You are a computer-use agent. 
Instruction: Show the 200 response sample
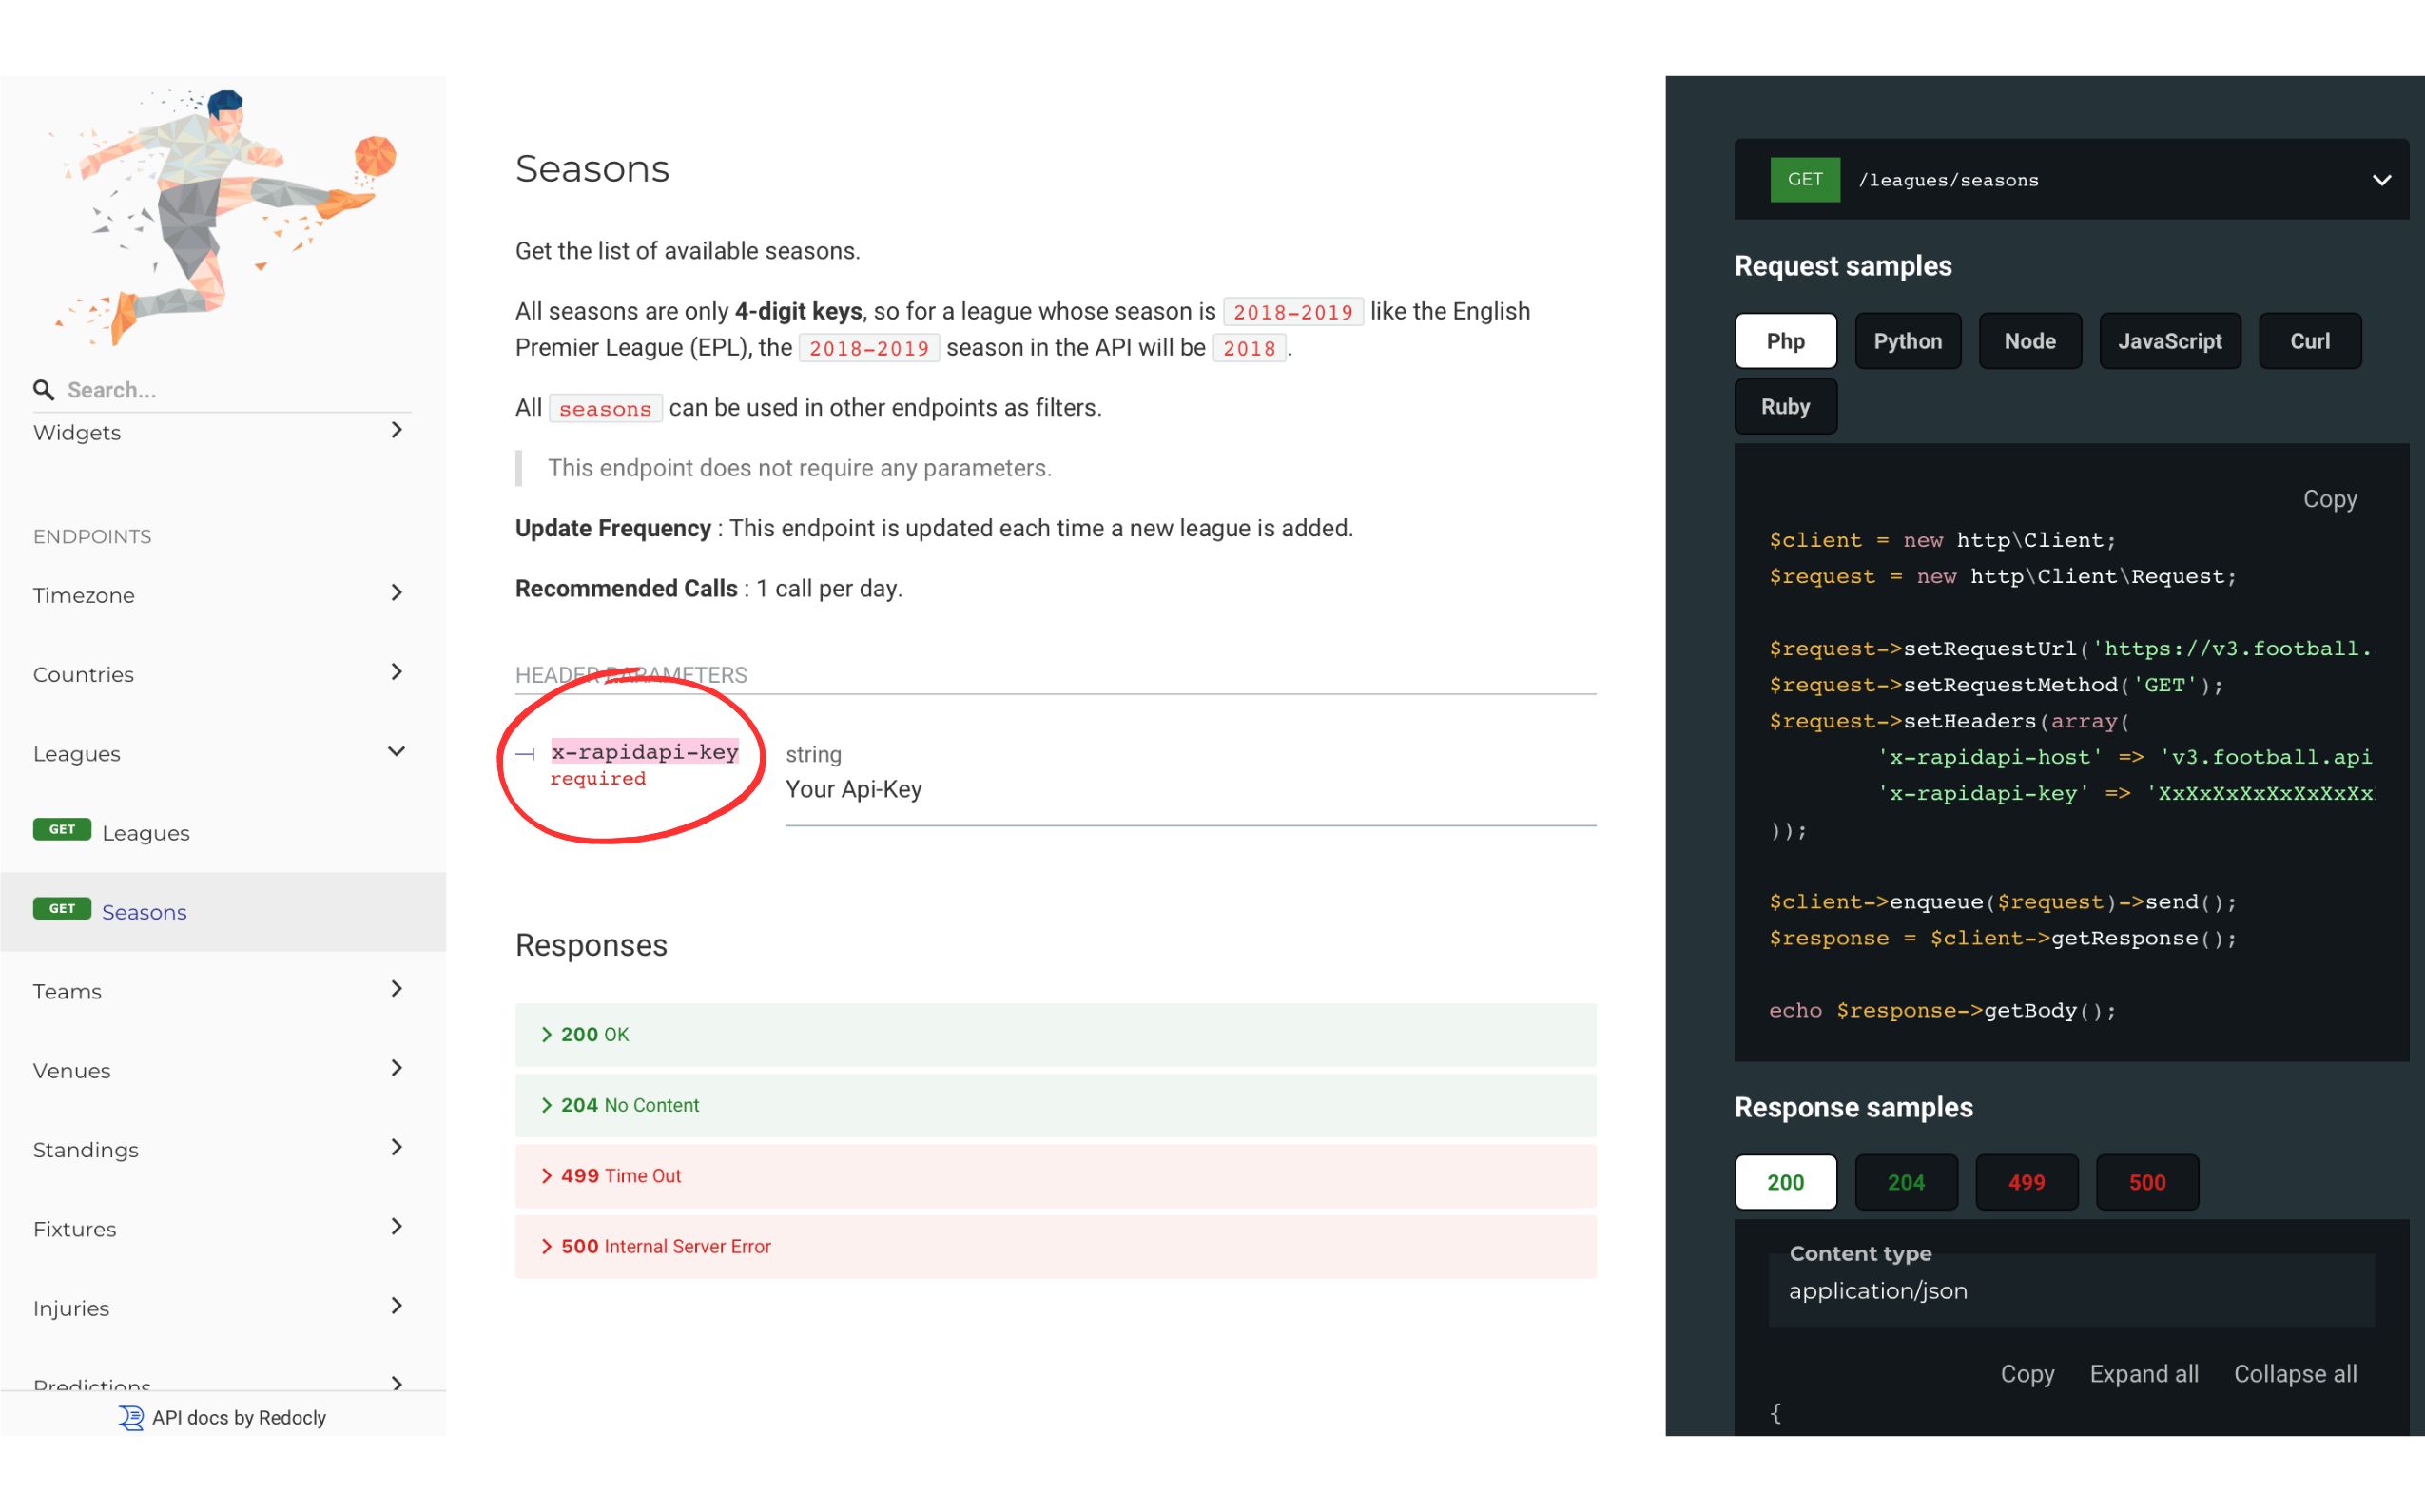pyautogui.click(x=1785, y=1182)
